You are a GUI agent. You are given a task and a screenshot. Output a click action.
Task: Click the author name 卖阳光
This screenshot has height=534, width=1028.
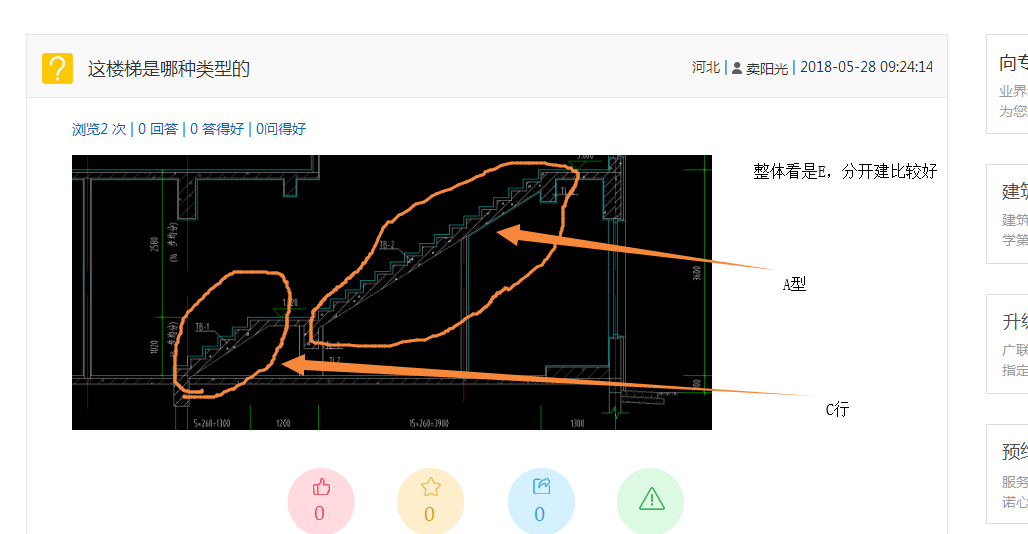[x=767, y=68]
